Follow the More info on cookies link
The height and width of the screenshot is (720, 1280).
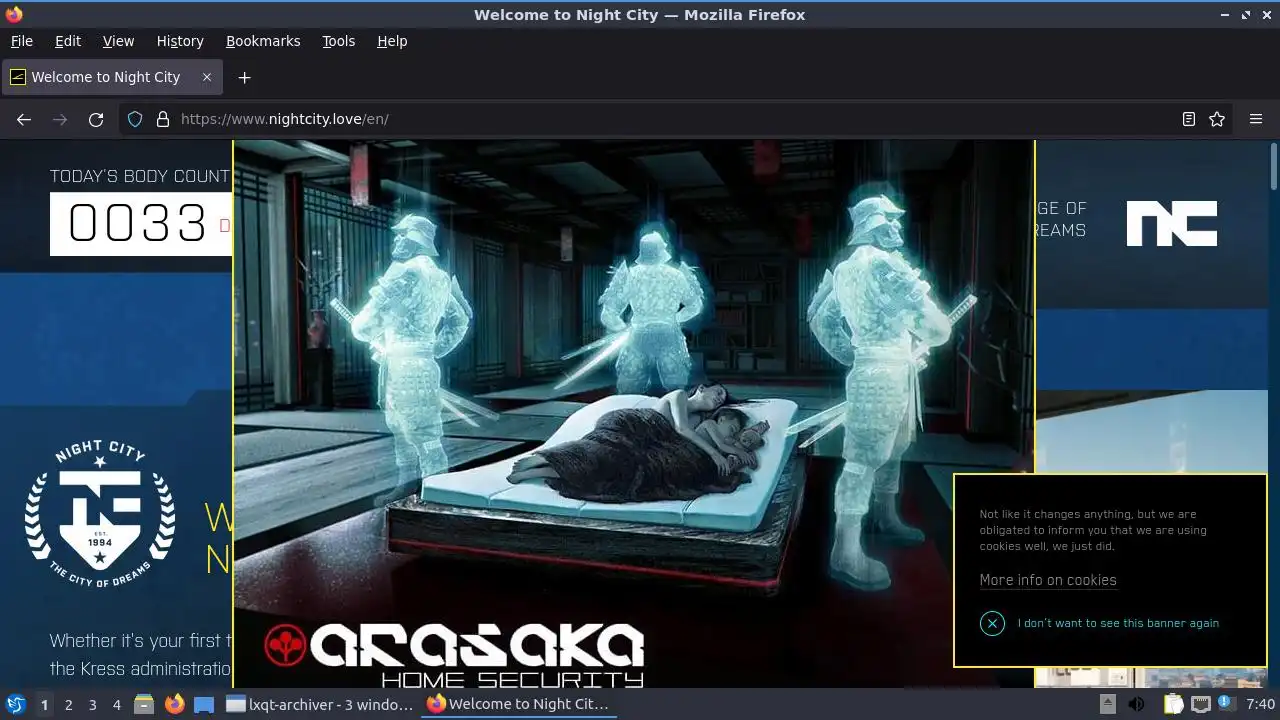click(x=1048, y=580)
